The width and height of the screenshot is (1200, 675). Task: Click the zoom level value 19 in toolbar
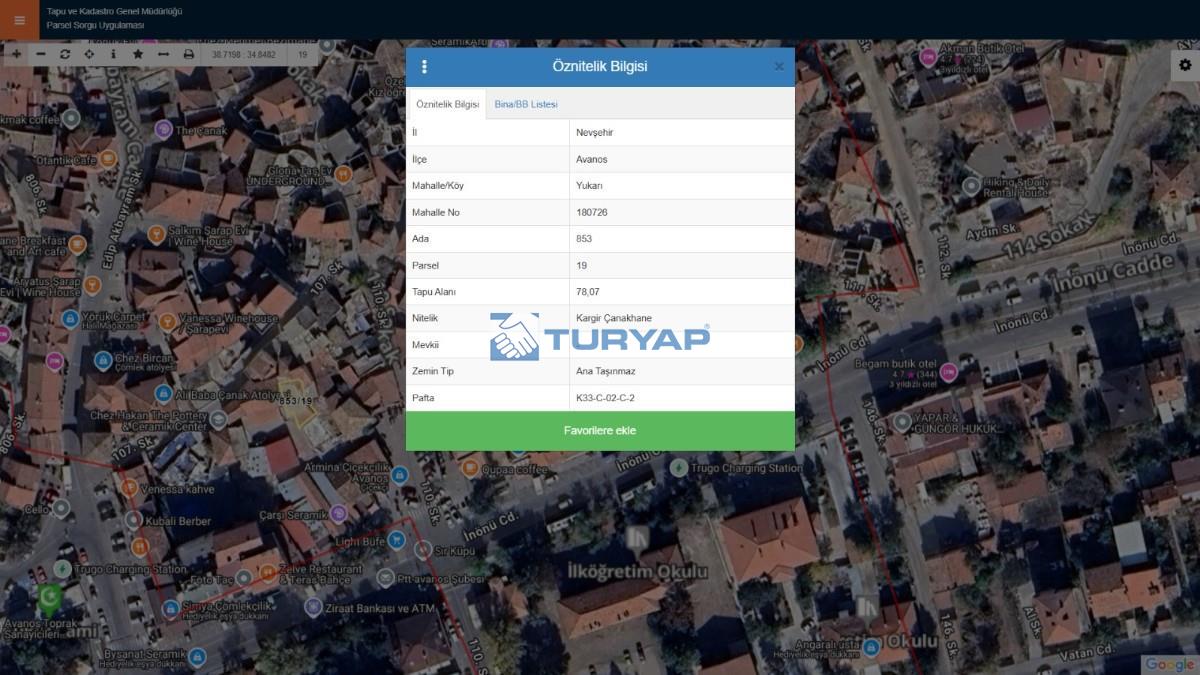[302, 55]
